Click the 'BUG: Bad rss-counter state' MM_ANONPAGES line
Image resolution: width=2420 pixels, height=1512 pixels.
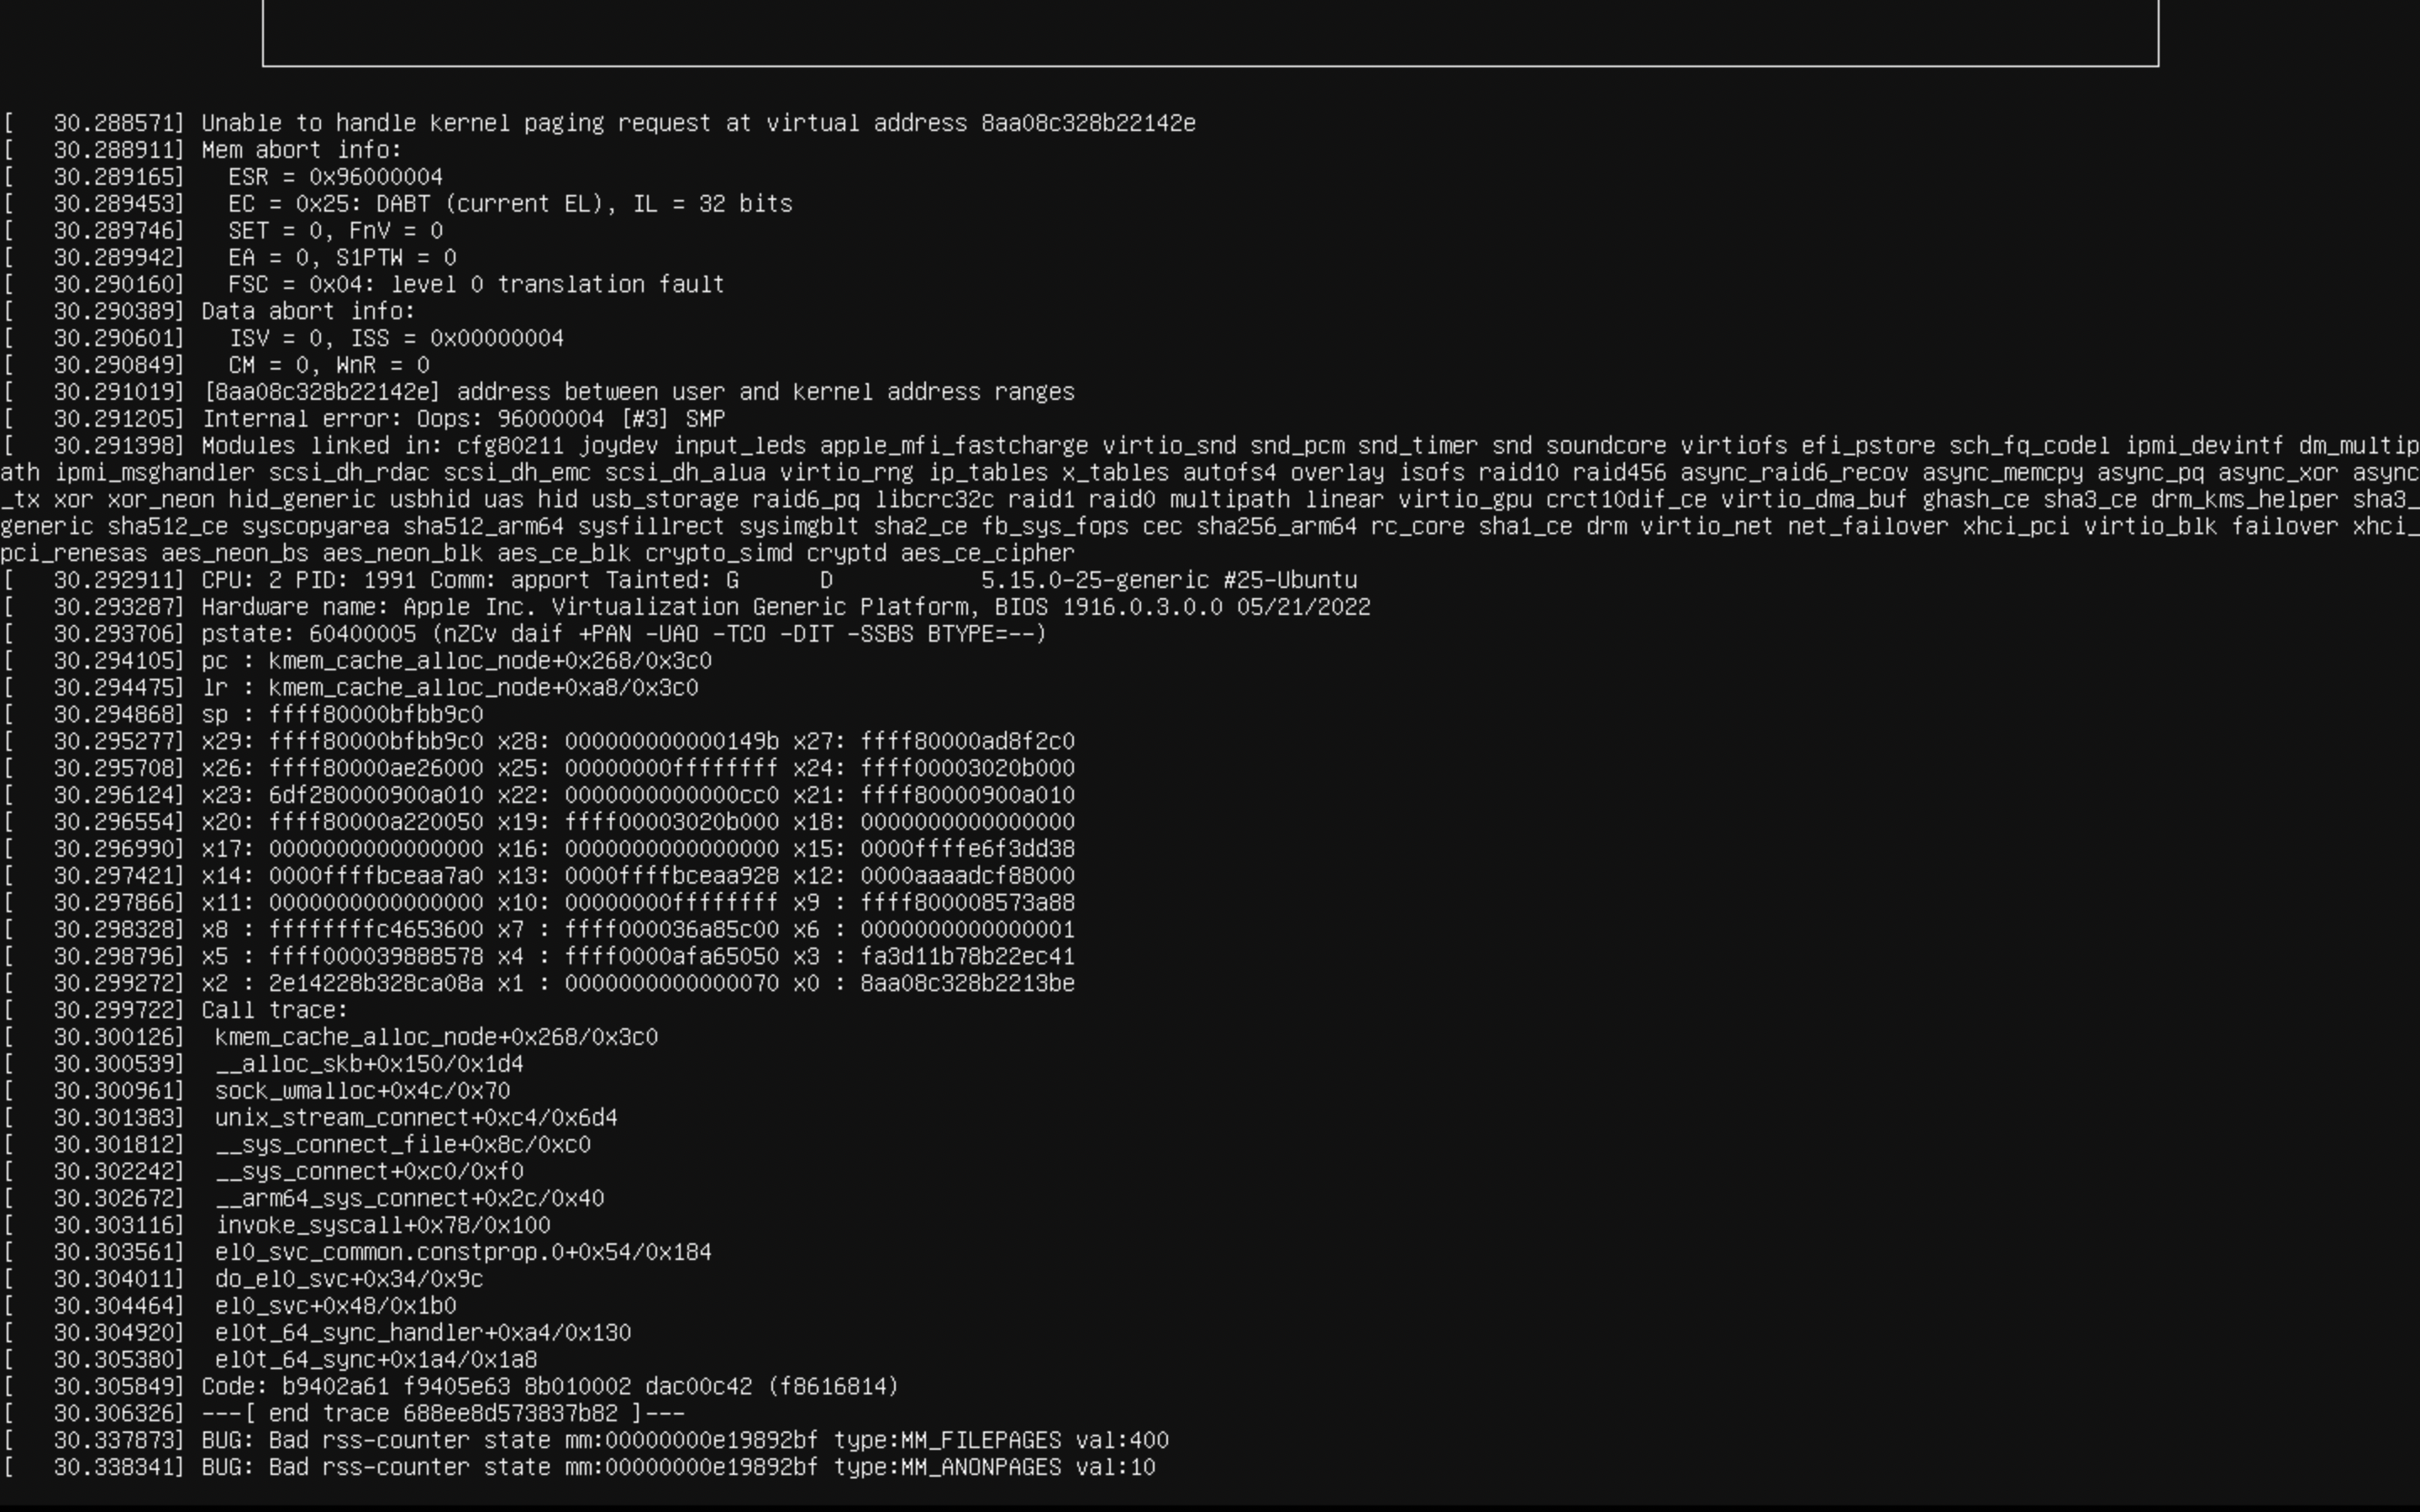coord(678,1468)
